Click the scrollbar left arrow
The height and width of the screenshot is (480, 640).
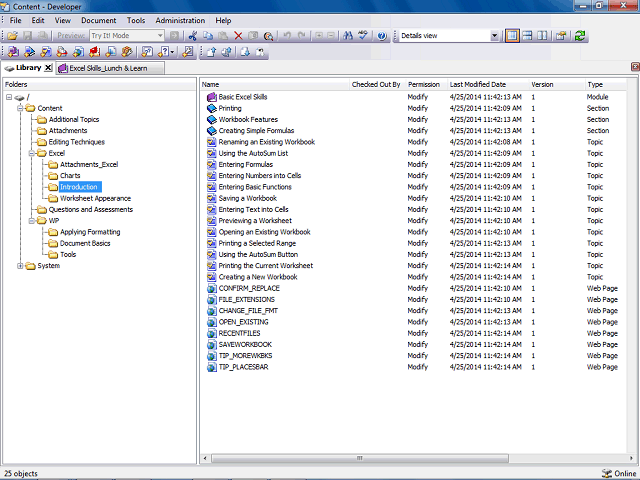click(205, 458)
